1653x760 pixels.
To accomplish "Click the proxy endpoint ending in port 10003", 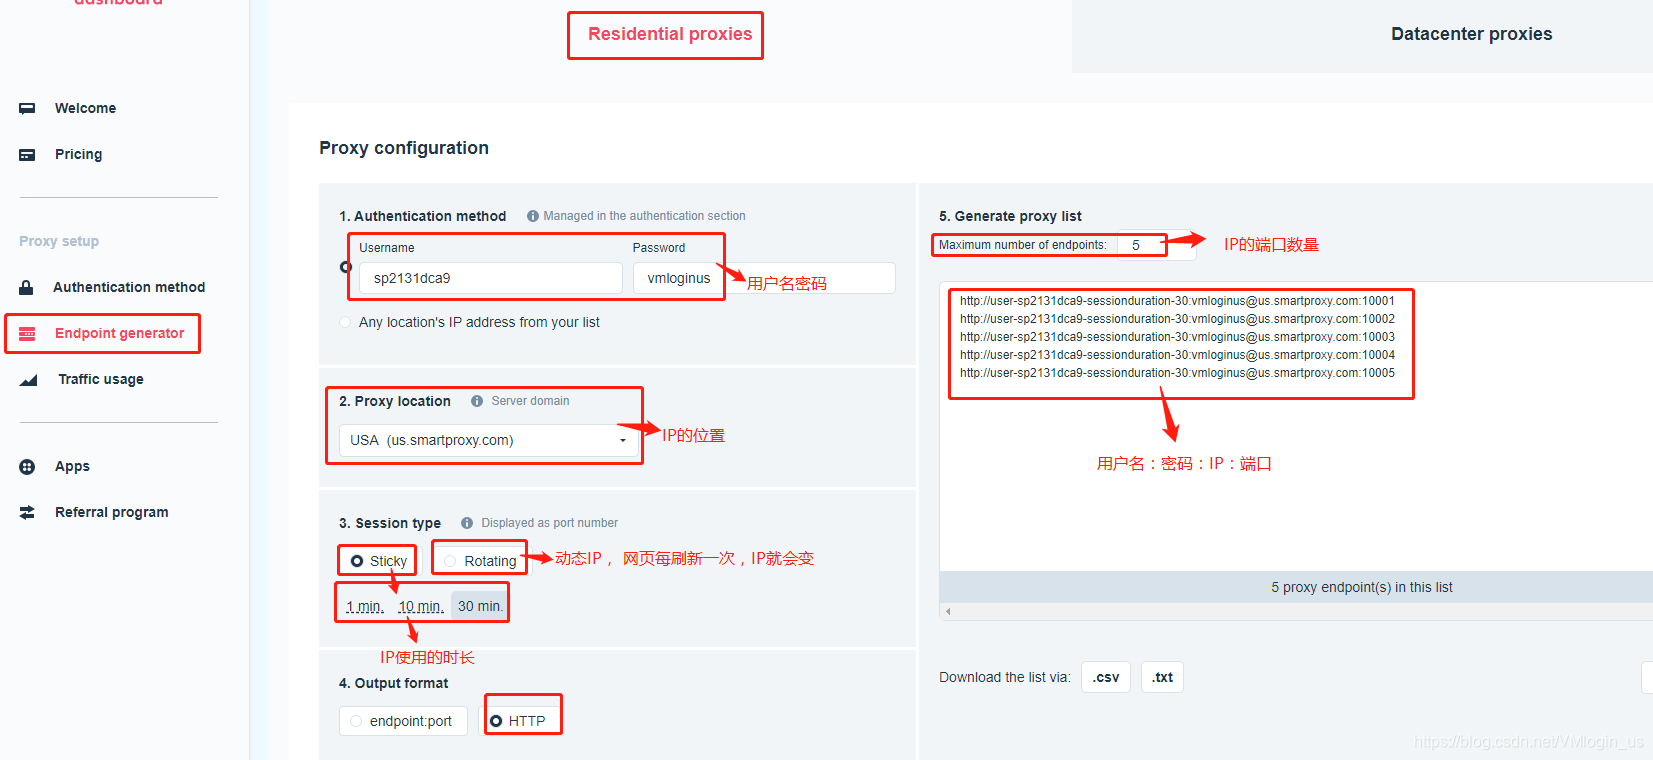I will point(1177,337).
